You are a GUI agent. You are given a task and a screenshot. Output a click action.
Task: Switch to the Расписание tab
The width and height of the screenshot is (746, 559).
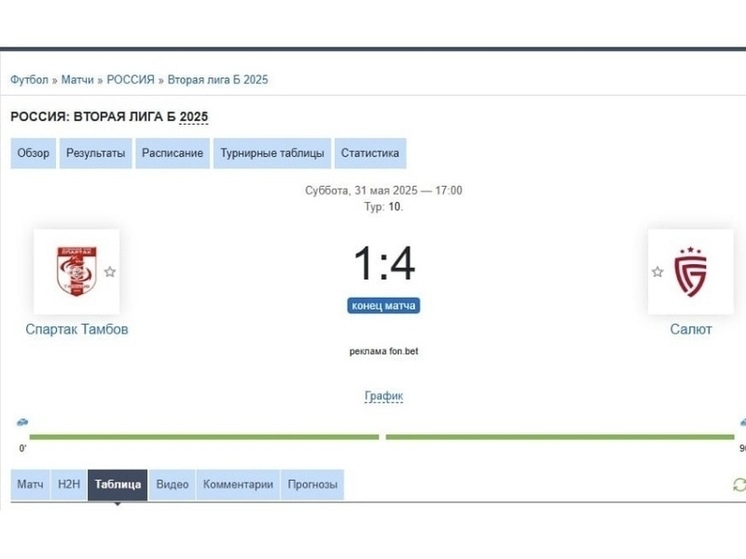tap(173, 153)
